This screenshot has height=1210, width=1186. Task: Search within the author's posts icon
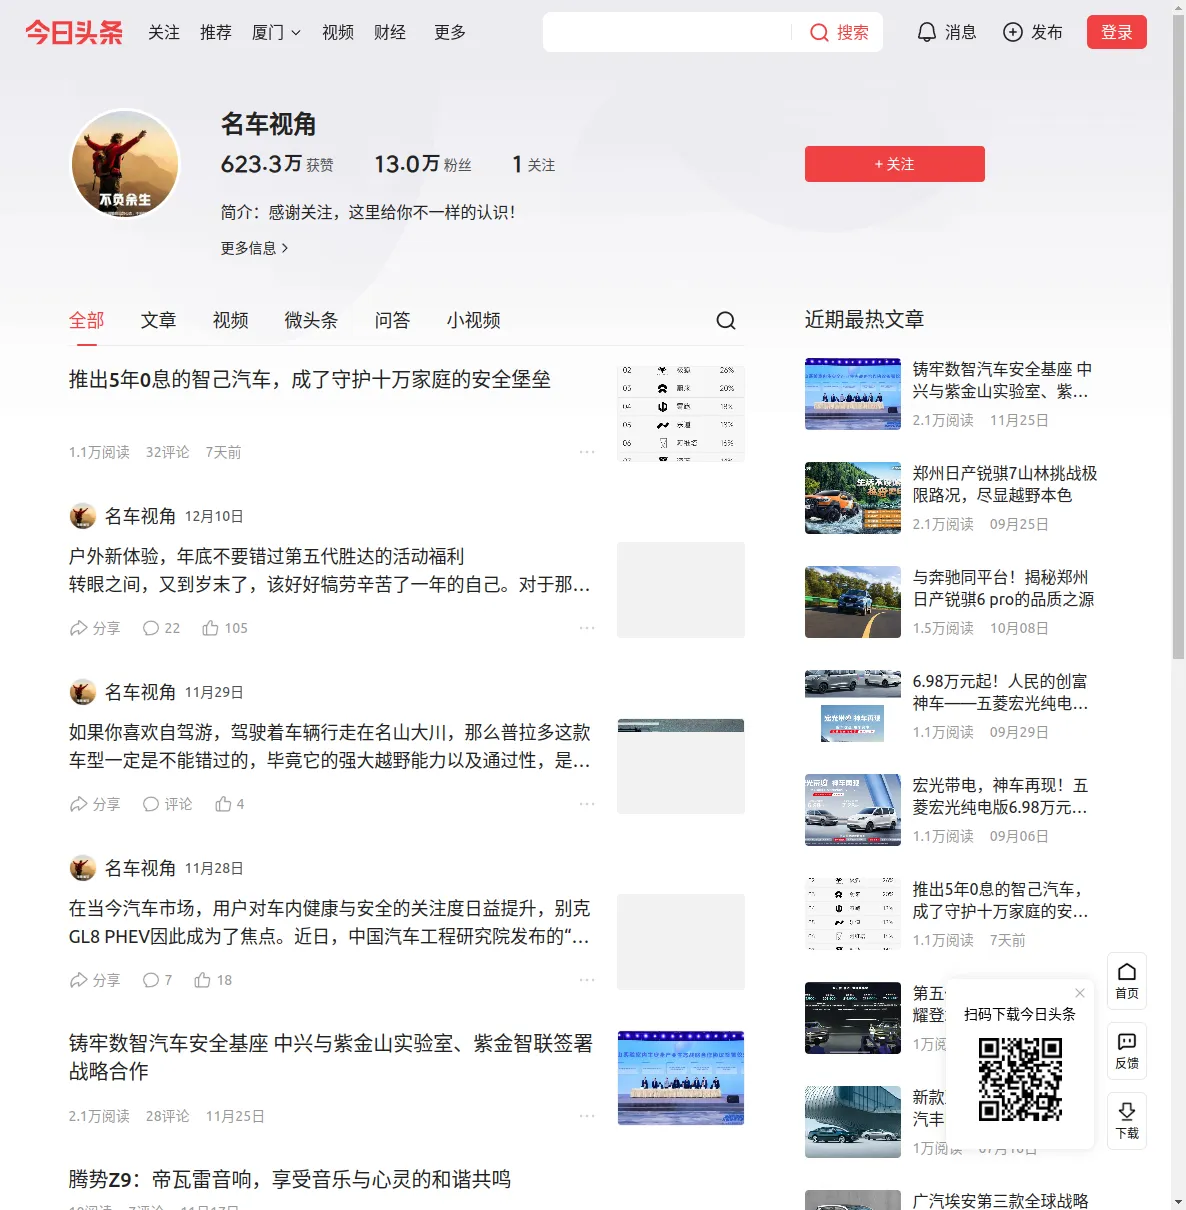click(726, 320)
